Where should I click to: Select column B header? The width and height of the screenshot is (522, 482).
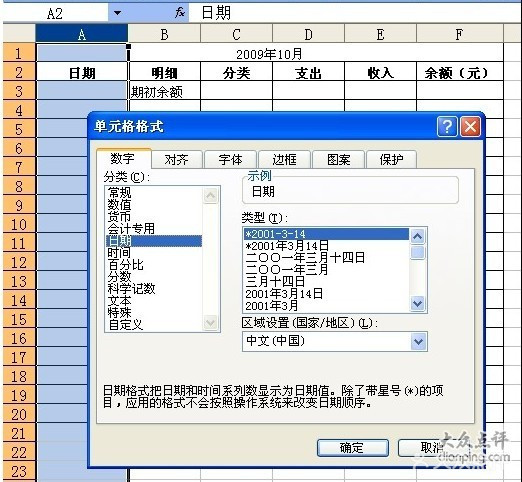pos(164,34)
